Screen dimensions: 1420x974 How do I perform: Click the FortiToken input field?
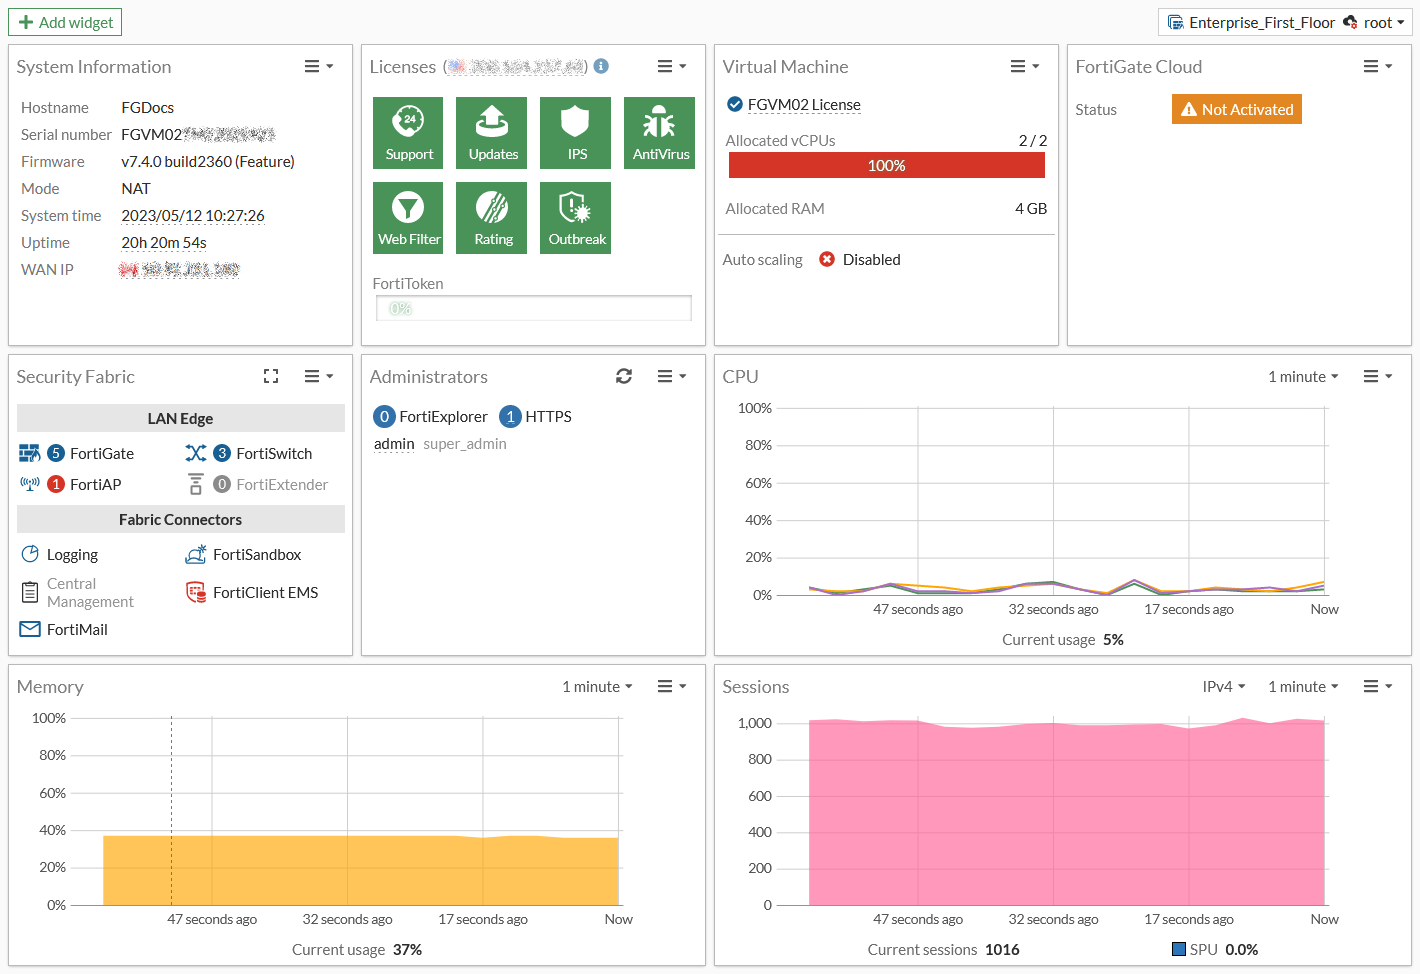click(x=533, y=308)
